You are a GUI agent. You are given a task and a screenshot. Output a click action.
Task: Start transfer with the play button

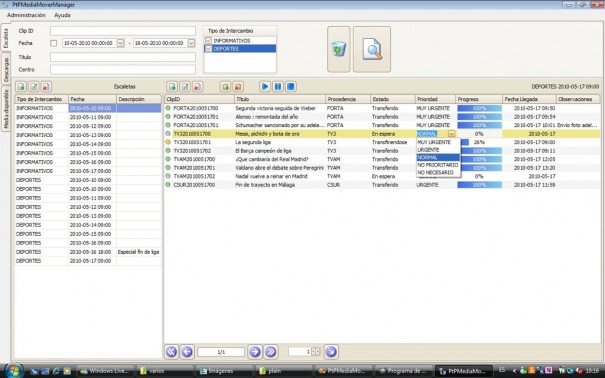coord(265,86)
